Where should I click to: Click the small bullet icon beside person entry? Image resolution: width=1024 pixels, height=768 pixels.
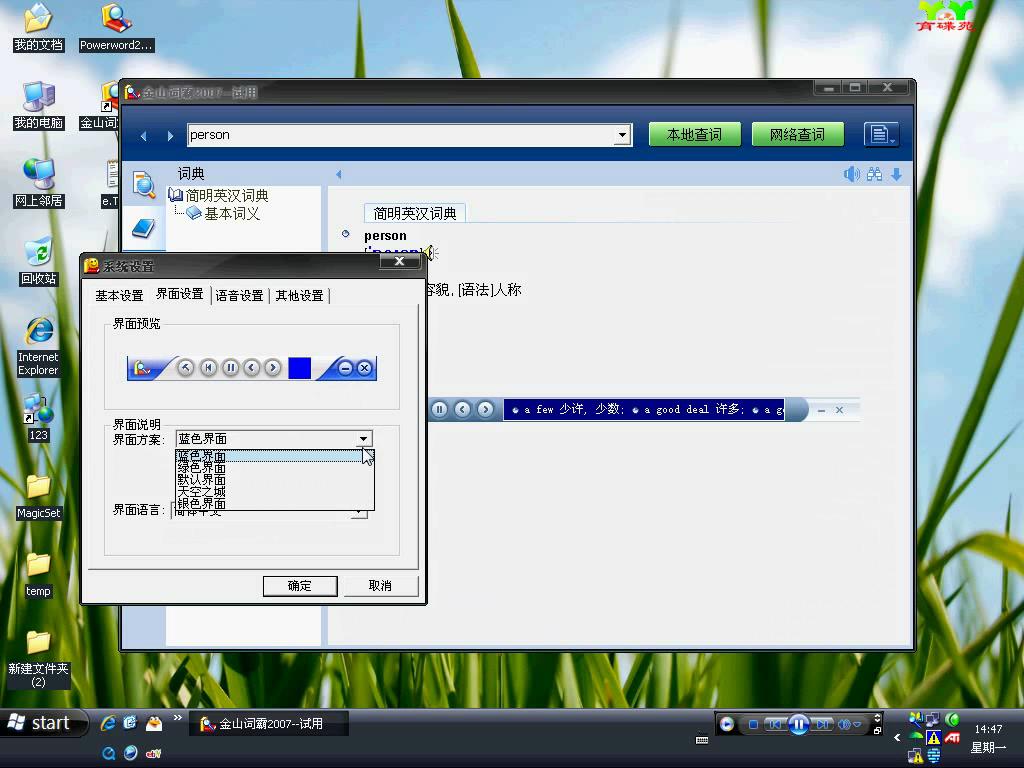345,234
